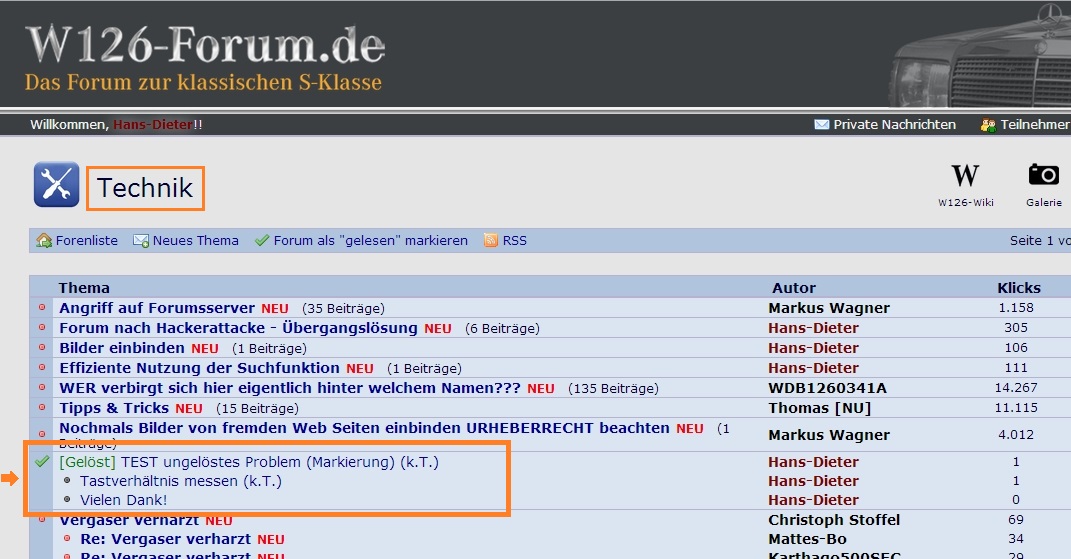Open the Gelöst TEST ungelöstes Problem thread
Viewport: 1071px width, 559px height.
(x=249, y=462)
